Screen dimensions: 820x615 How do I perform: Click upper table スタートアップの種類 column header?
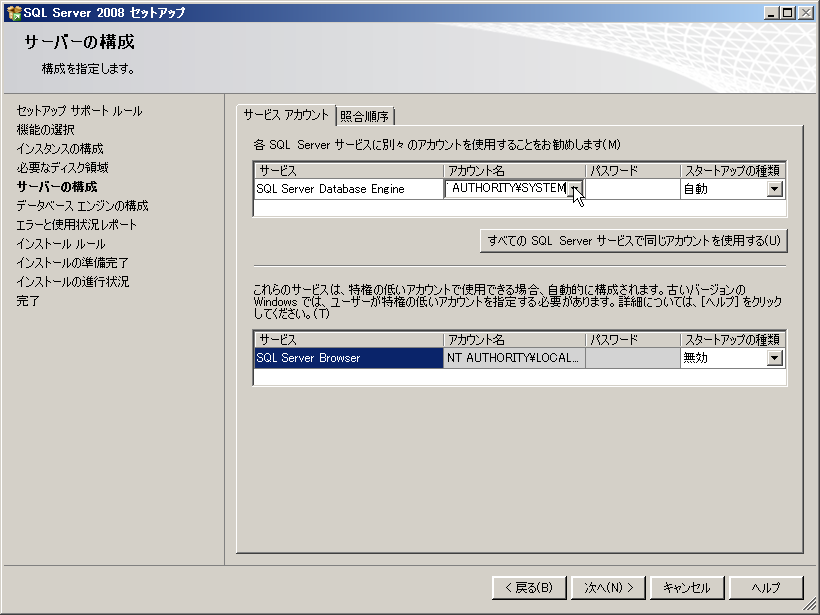point(733,170)
